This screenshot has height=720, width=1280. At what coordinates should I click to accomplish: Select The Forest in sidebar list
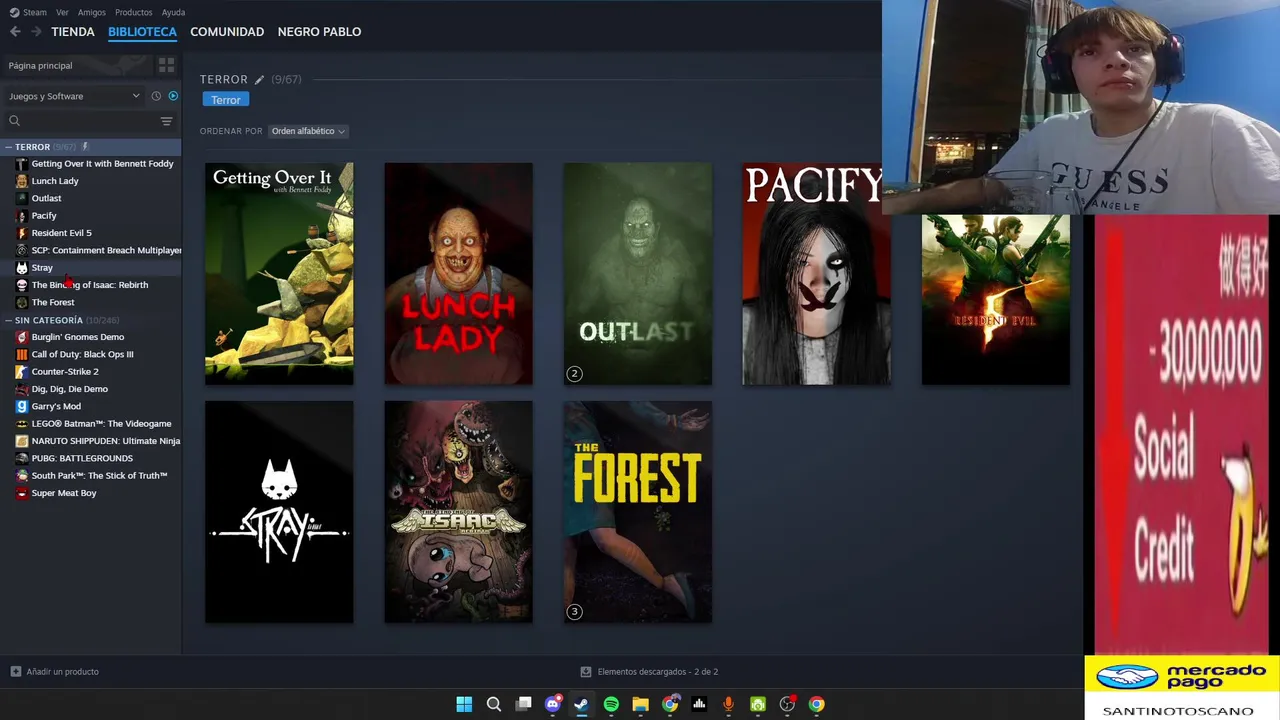[x=91, y=302]
